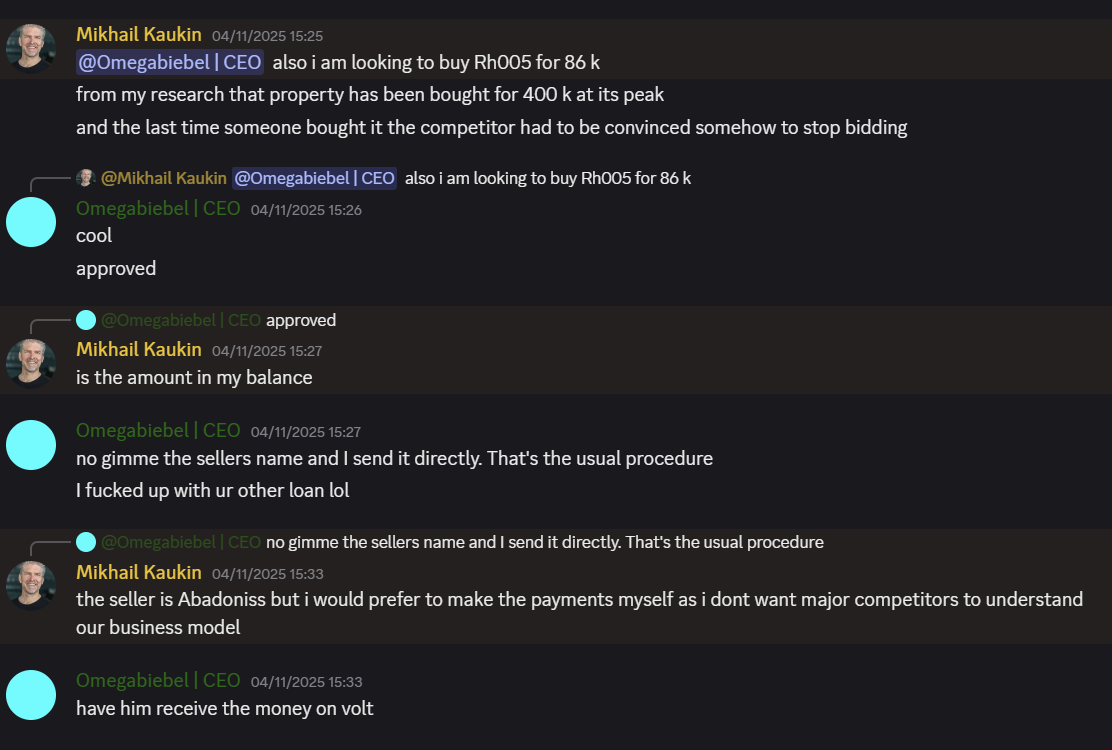This screenshot has width=1112, height=750.
Task: Jump to the original "approved" message via the reply preview
Action: 301,320
